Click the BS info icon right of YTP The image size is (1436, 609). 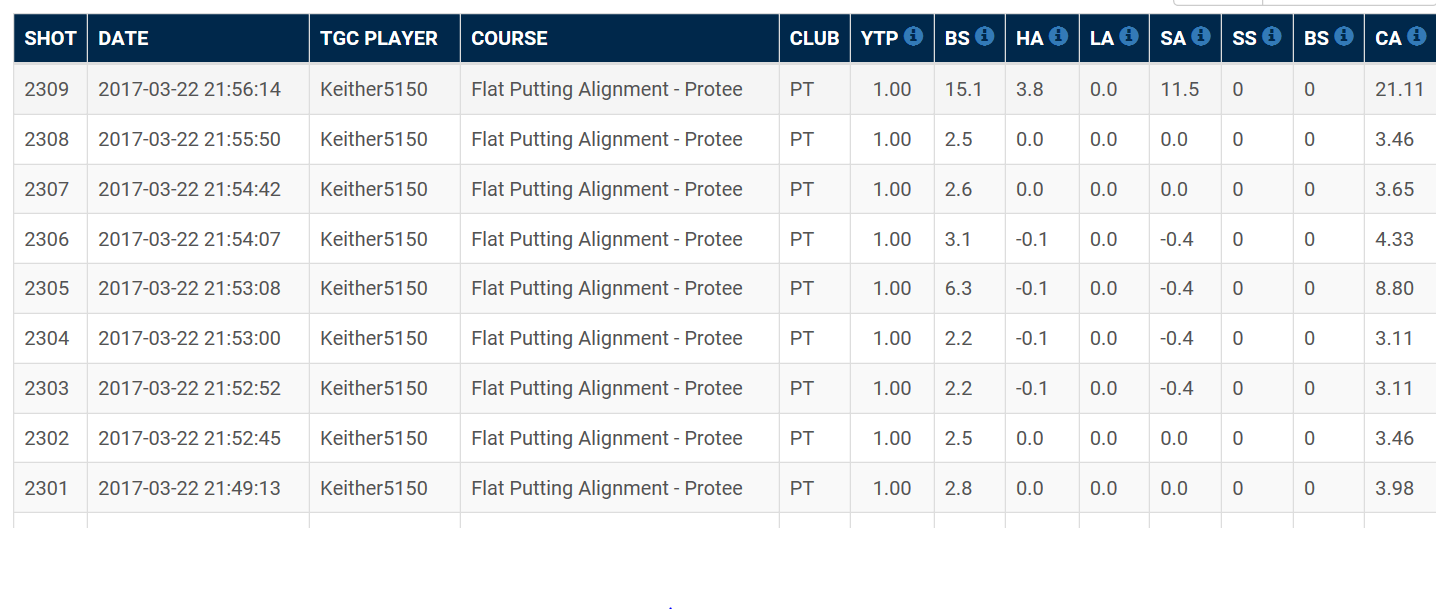click(985, 36)
